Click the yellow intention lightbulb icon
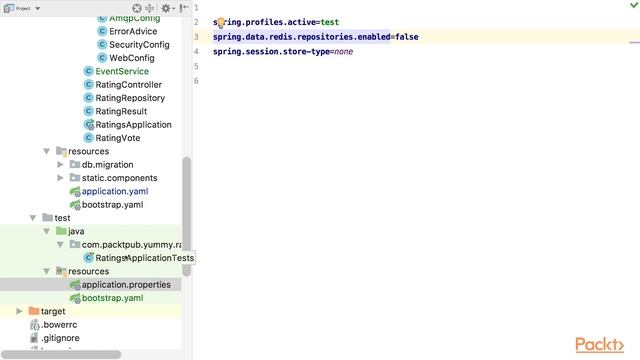 pyautogui.click(x=220, y=22)
